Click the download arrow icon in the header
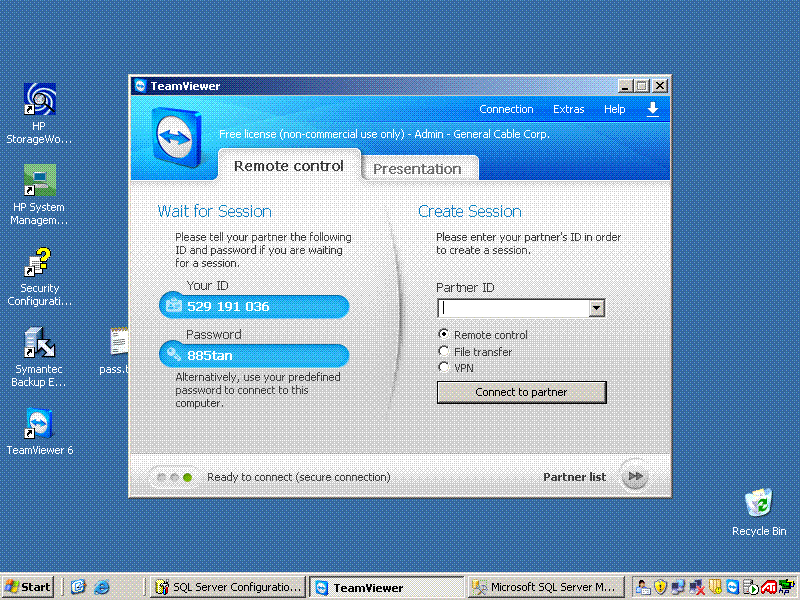The height and width of the screenshot is (600, 800). click(653, 109)
